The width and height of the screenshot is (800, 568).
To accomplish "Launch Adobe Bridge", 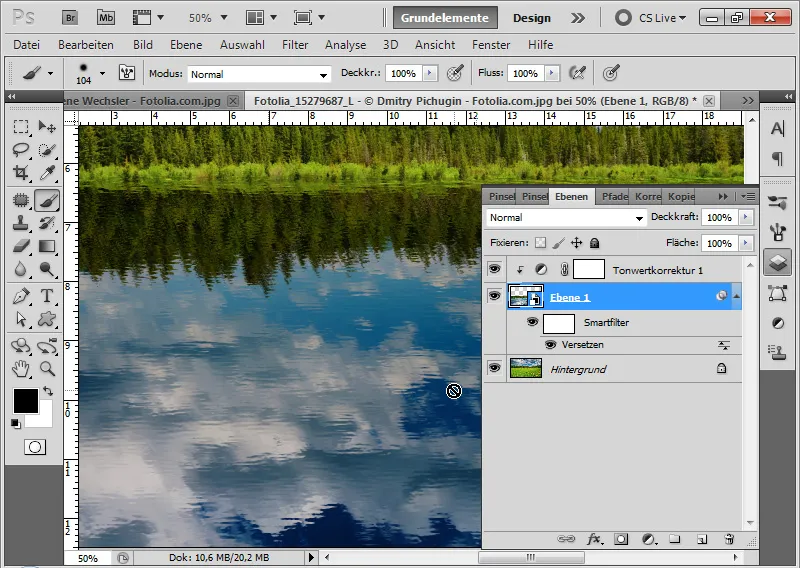I will 70,18.
